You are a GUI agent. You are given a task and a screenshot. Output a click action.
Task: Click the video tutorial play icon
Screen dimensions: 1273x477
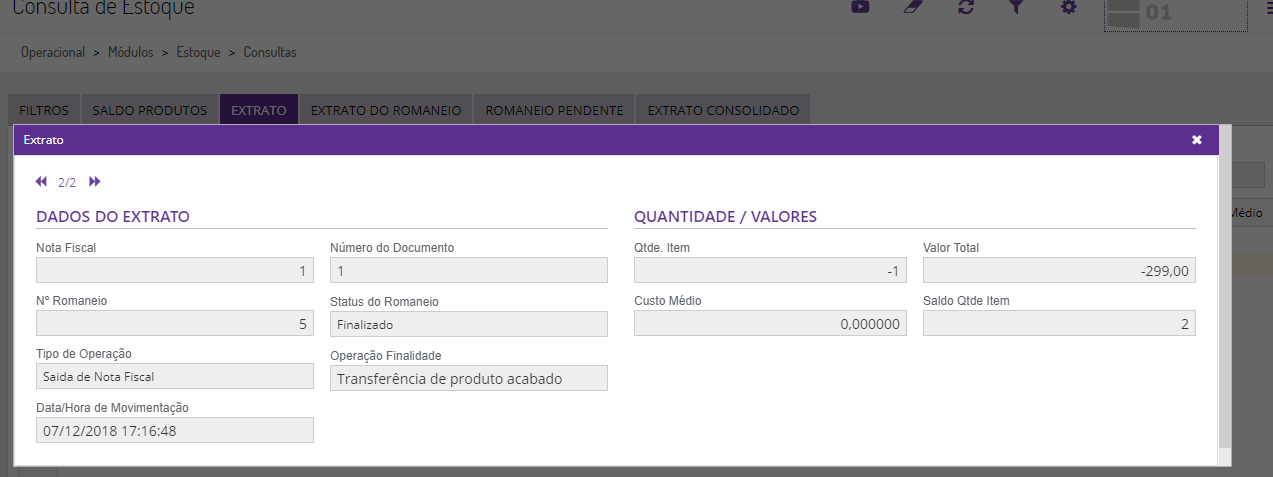pos(859,7)
